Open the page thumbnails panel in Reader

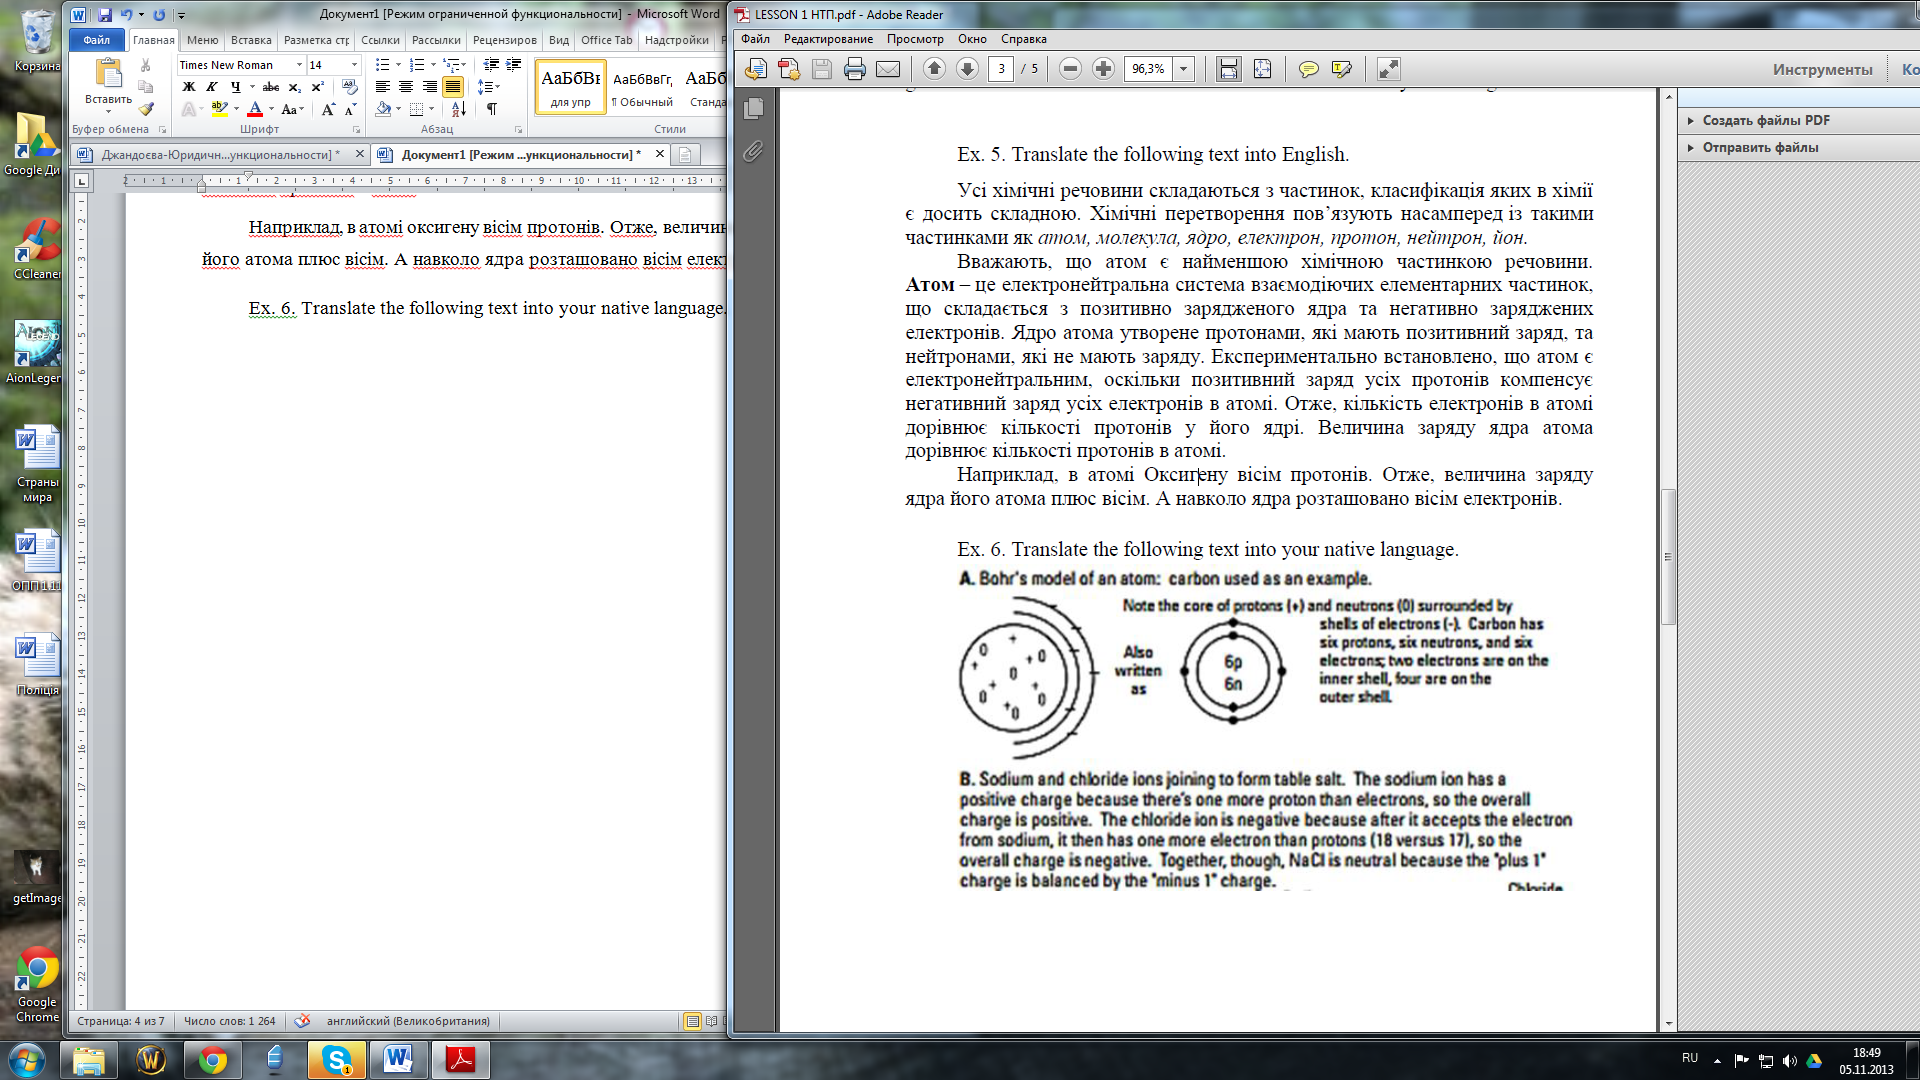754,108
